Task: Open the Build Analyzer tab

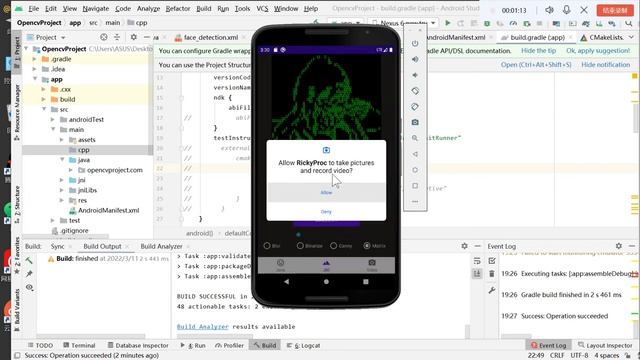Action: pyautogui.click(x=161, y=246)
